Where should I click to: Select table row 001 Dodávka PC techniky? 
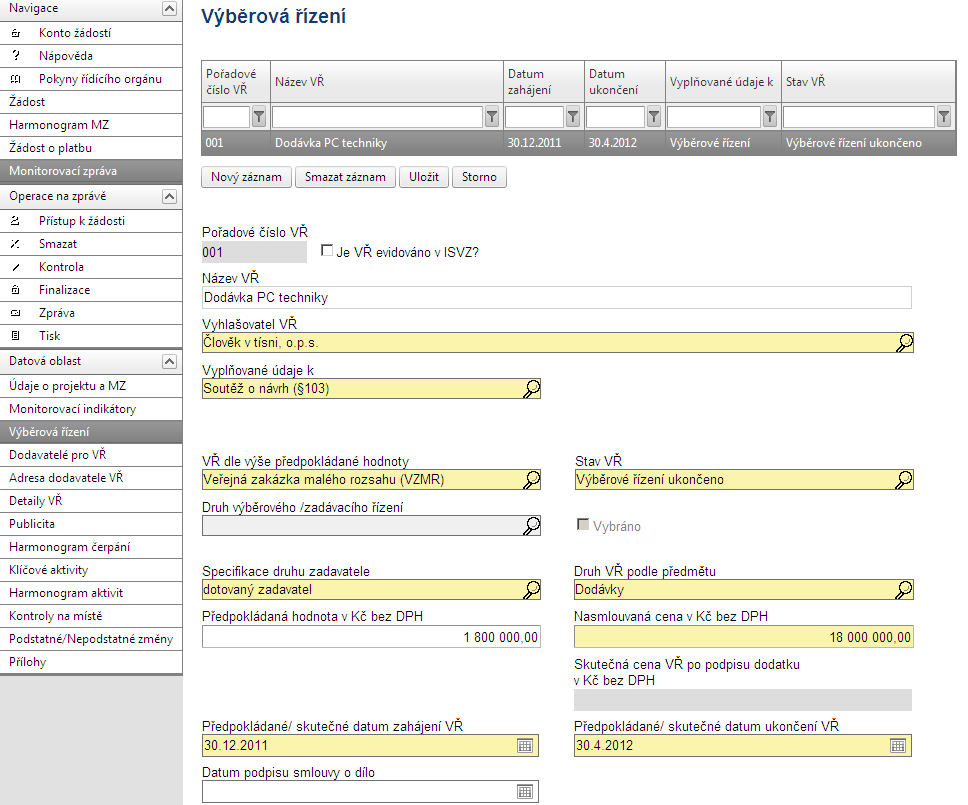[578, 143]
